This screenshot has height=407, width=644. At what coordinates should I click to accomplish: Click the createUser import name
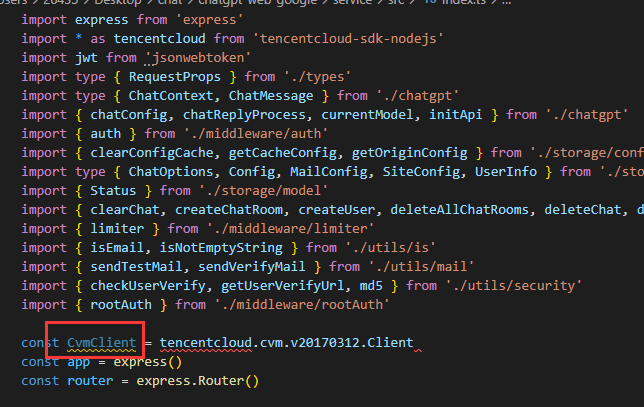336,210
